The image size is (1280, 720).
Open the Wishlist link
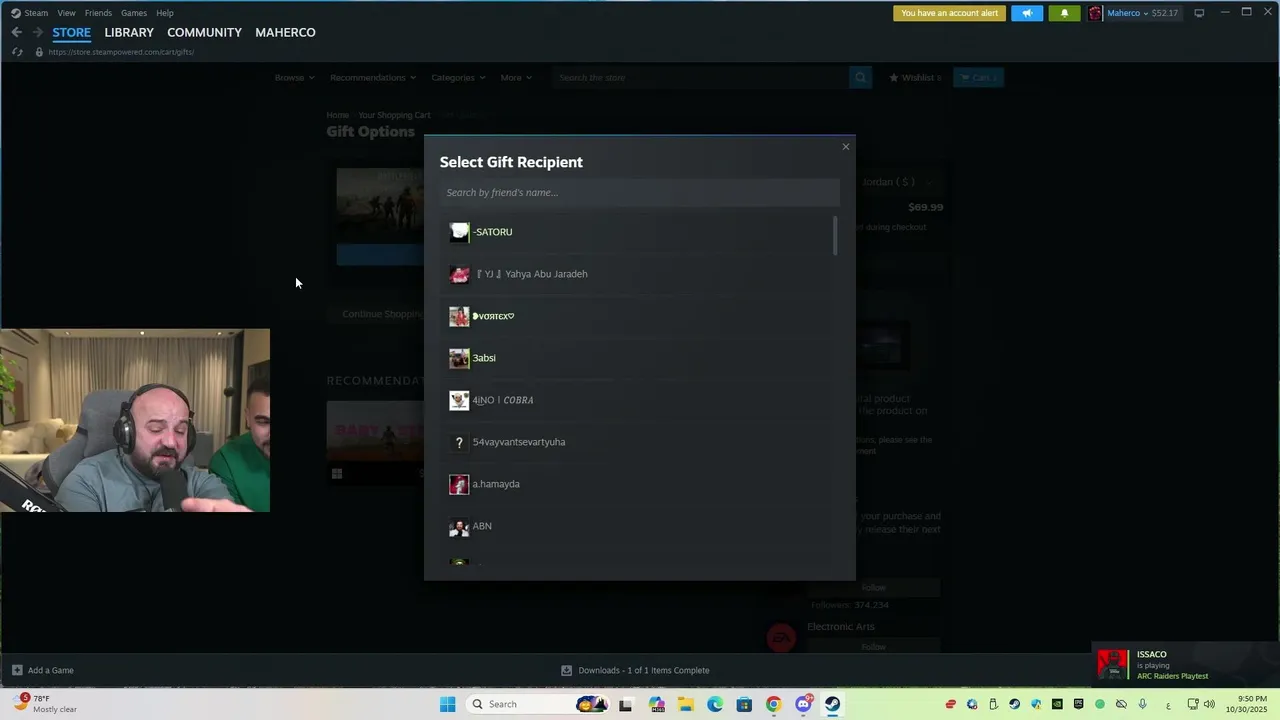coord(915,77)
